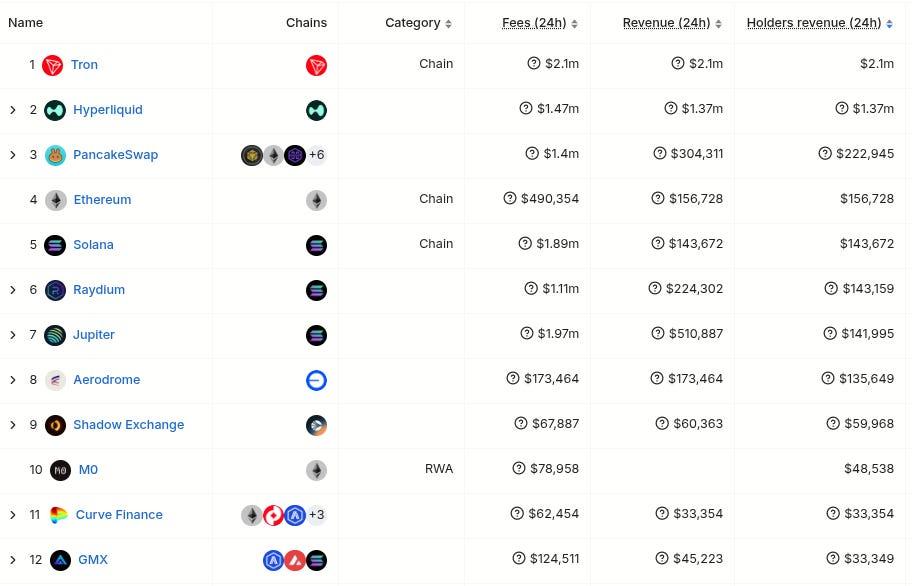Click the PancakeSwap bunny logo
This screenshot has width=912, height=586.
pyautogui.click(x=55, y=155)
